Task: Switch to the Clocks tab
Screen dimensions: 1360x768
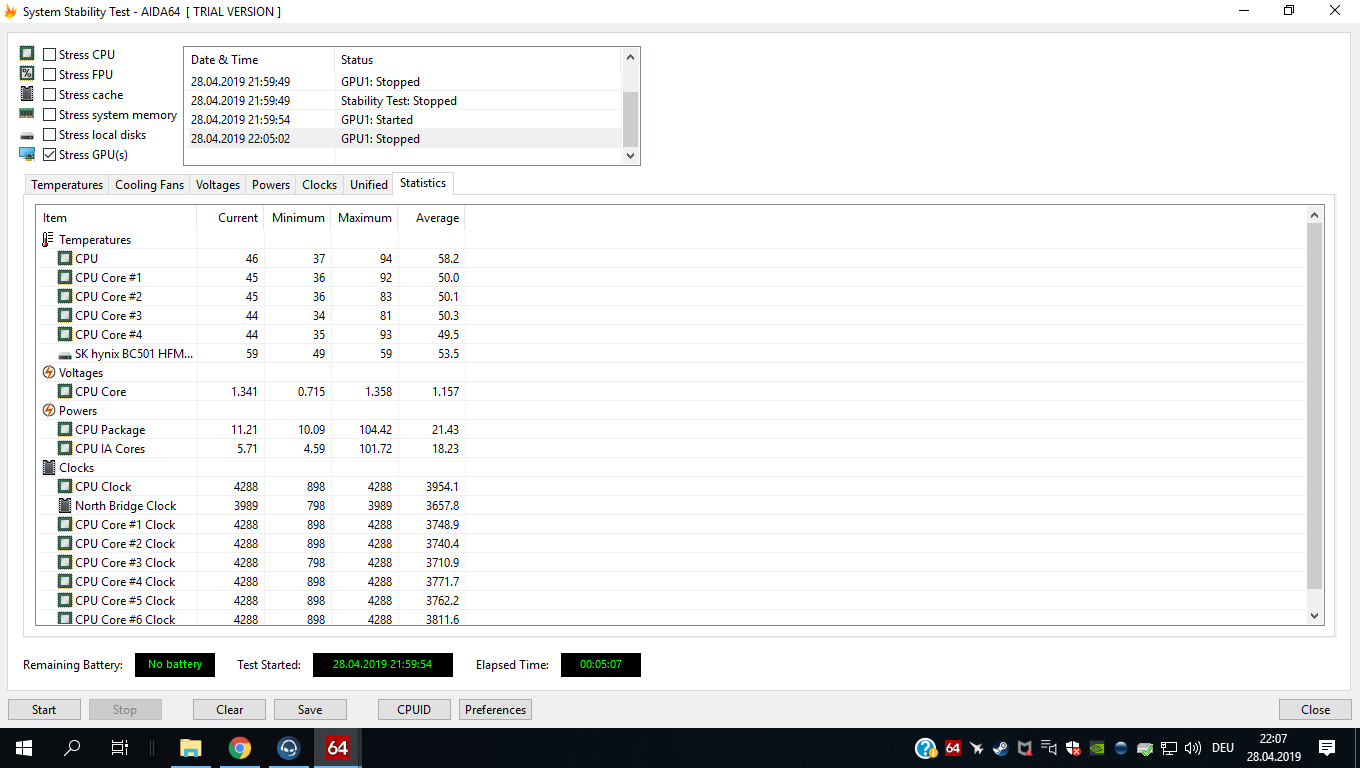Action: [x=320, y=185]
